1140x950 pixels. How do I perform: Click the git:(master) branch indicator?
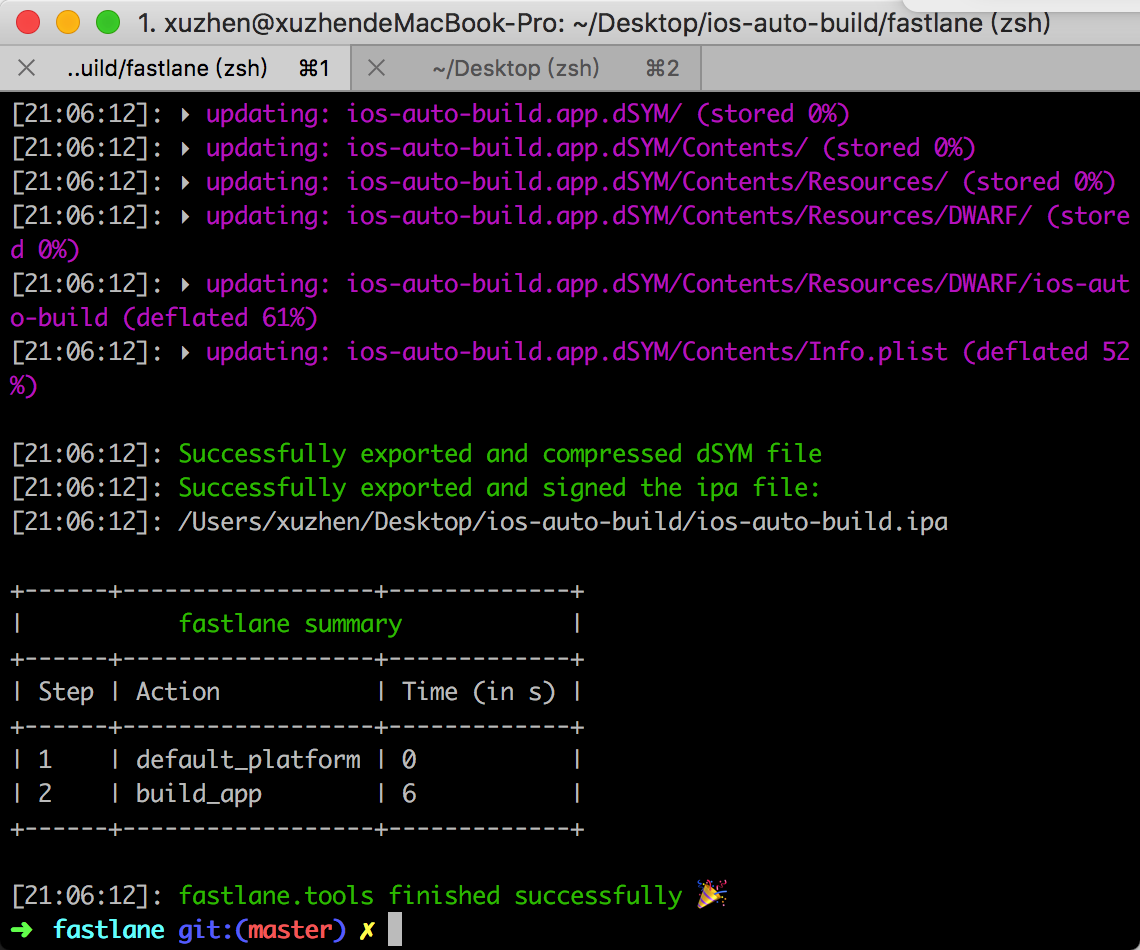[x=262, y=930]
